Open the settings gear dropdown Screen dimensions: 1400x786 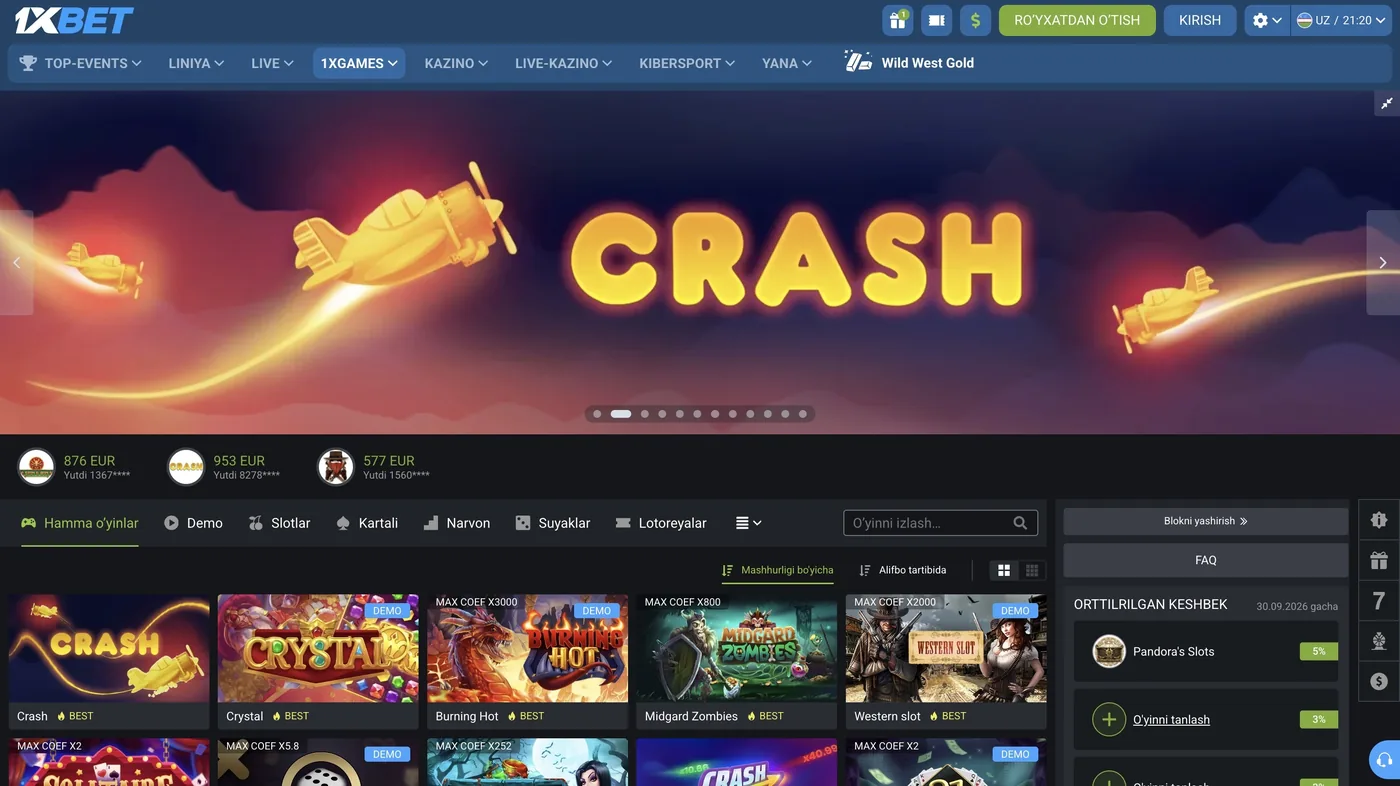tap(1267, 20)
